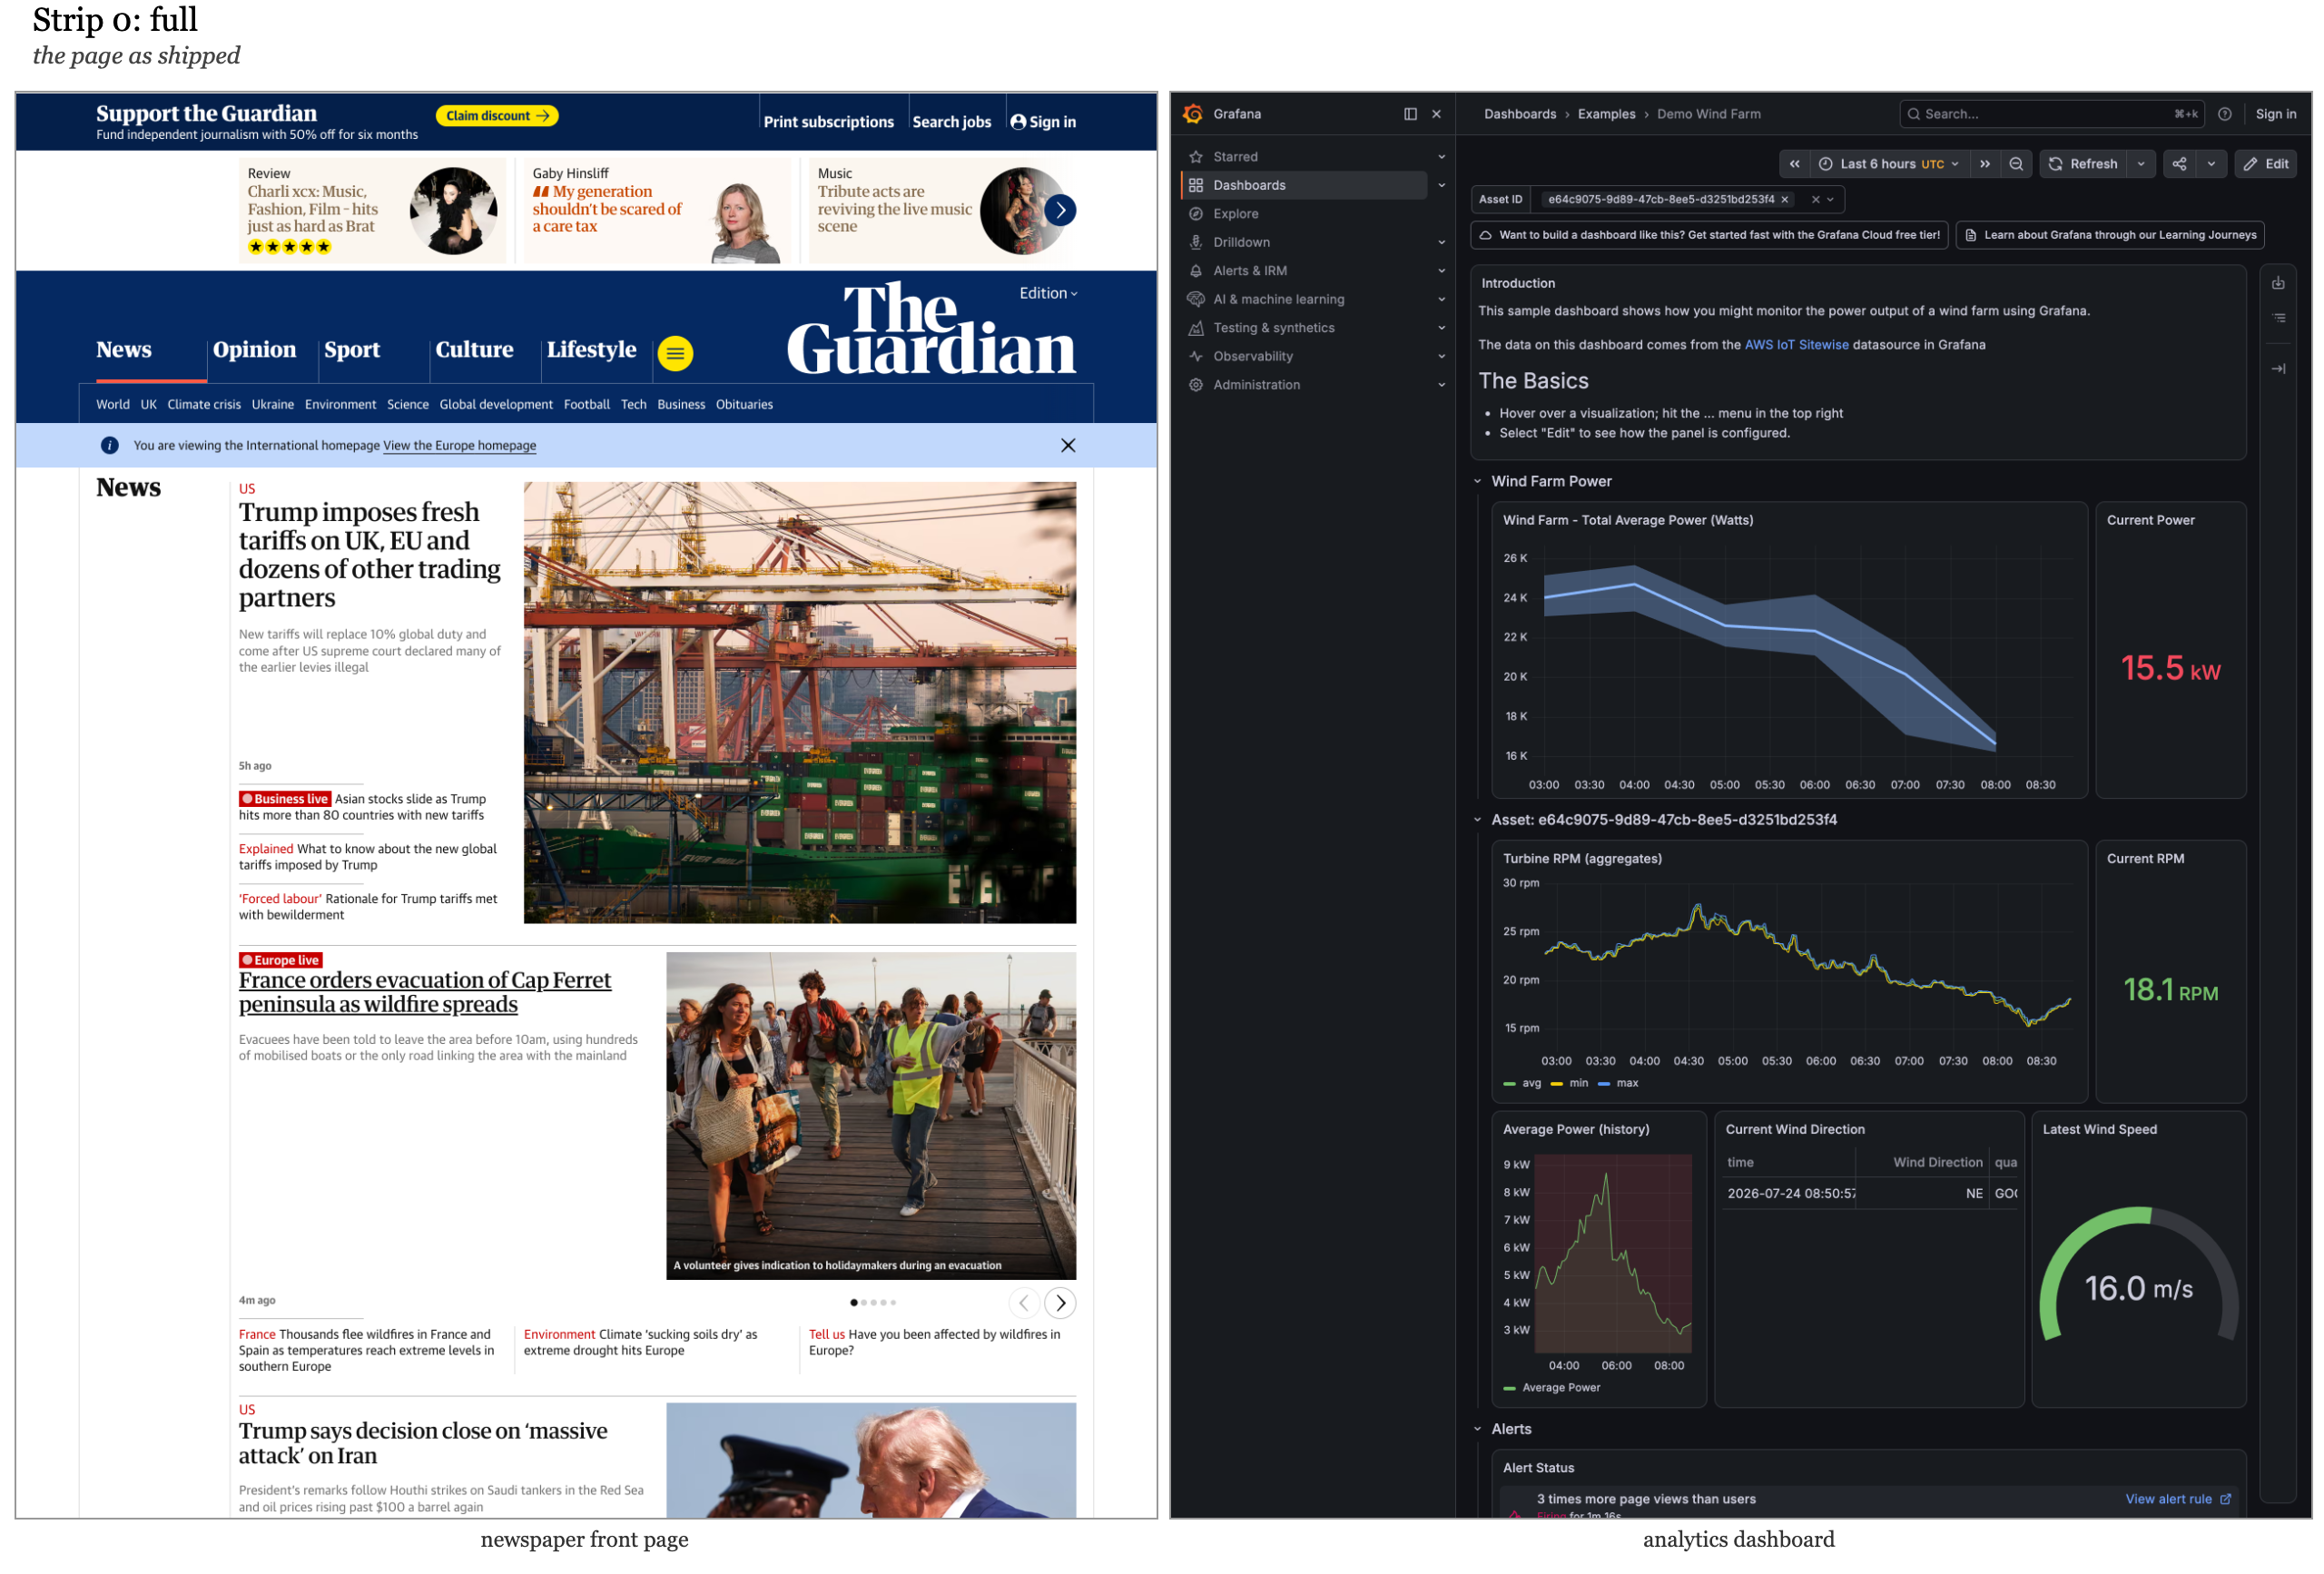Click the Alerts & IRM bell icon
Screen dimensions: 2324x1574
pyautogui.click(x=1196, y=271)
